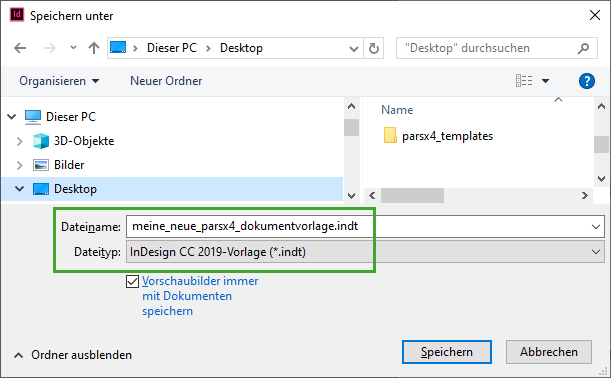Screen dimensions: 611x378
Task: Open view options dropdown arrow
Action: click(546, 81)
